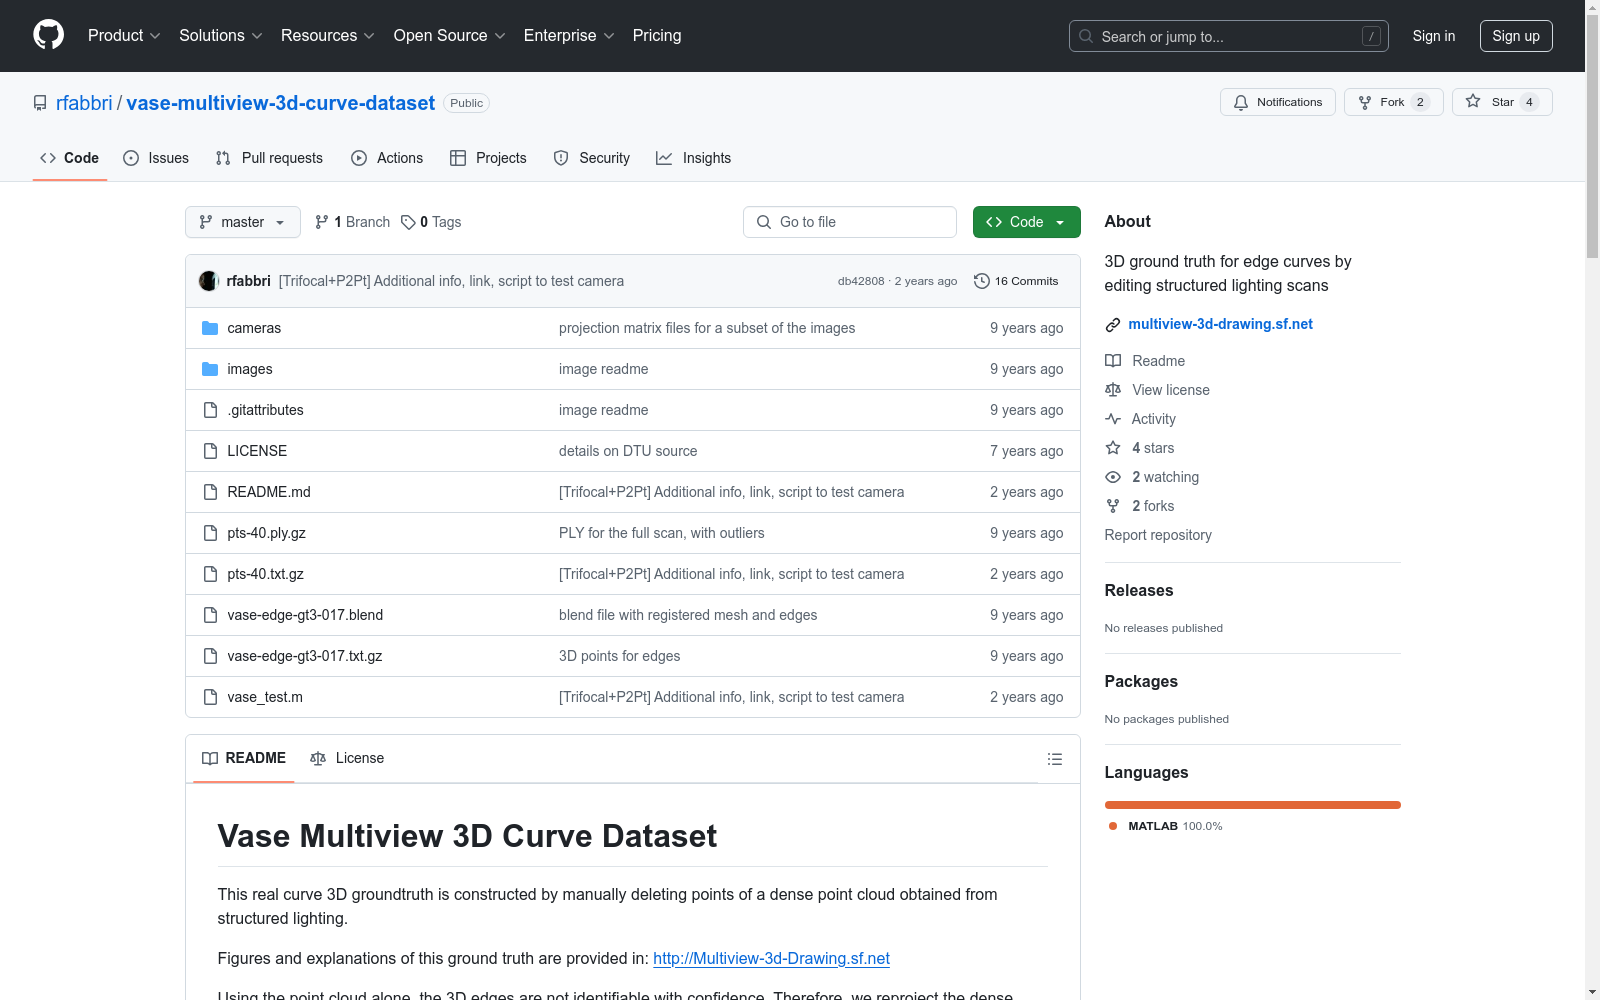Screen dimensions: 1600x1000
Task: Open the multiview-3d-drawing.sf.net link in About
Action: point(1220,324)
